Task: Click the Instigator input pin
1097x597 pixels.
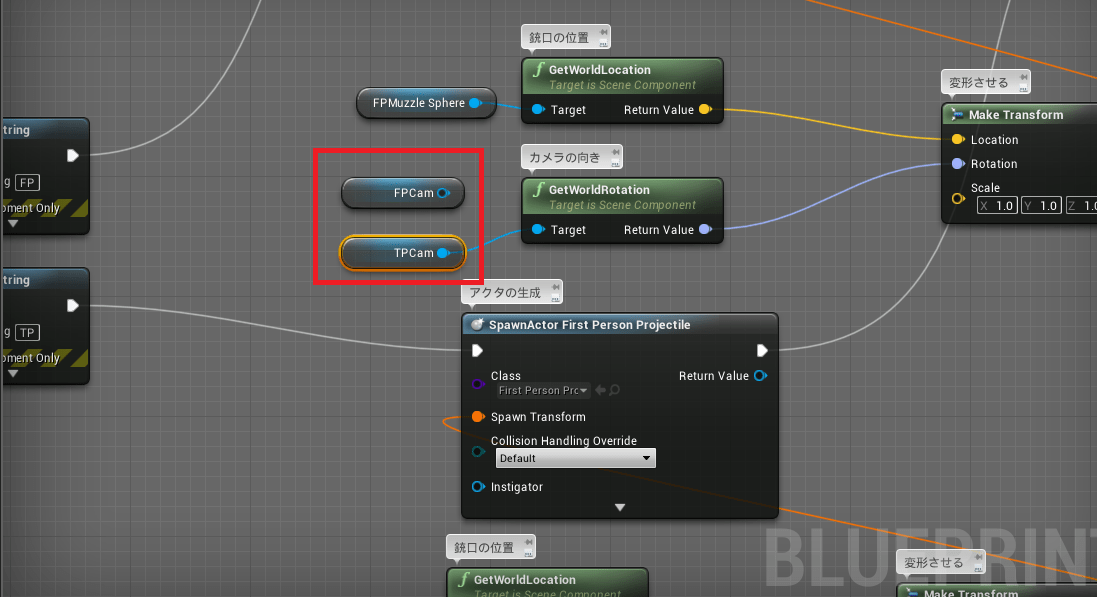Action: 478,486
